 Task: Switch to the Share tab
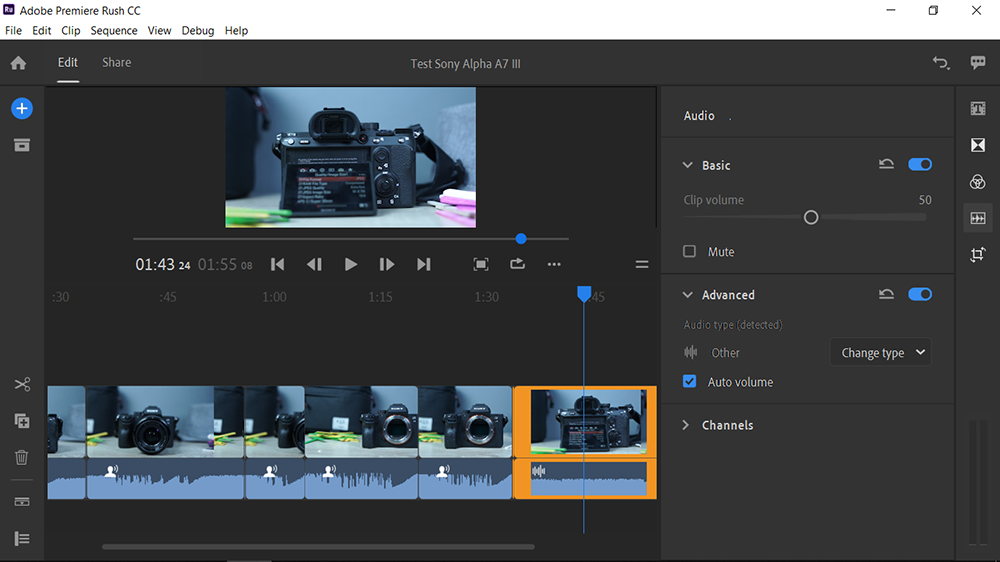[x=117, y=63]
